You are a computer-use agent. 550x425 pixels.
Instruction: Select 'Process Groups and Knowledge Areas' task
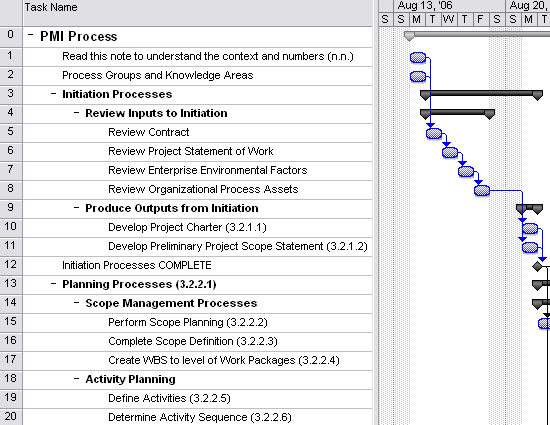coord(157,75)
